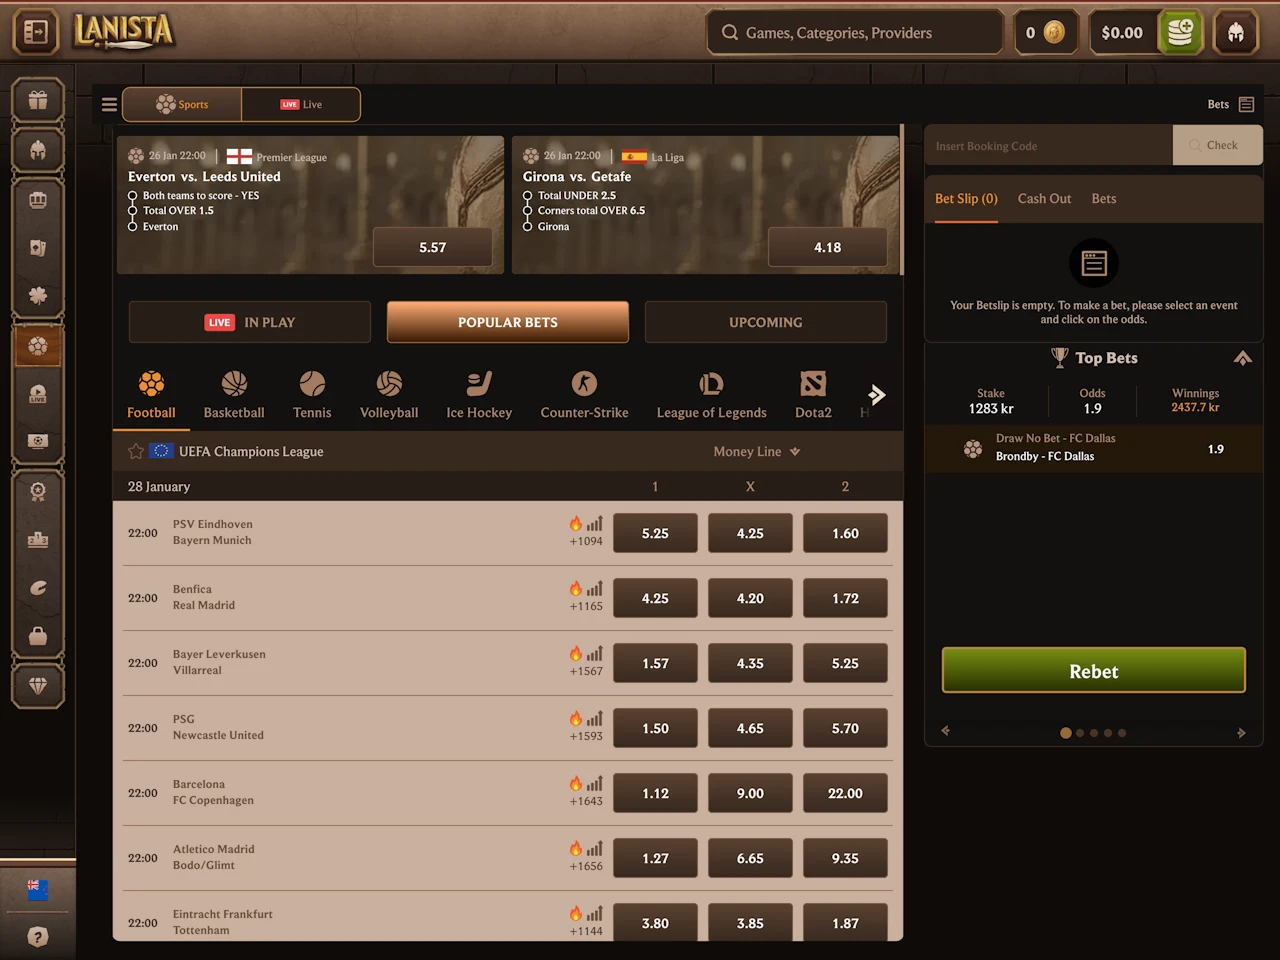Open the Money Line market dropdown
1280x960 pixels.
(x=757, y=452)
